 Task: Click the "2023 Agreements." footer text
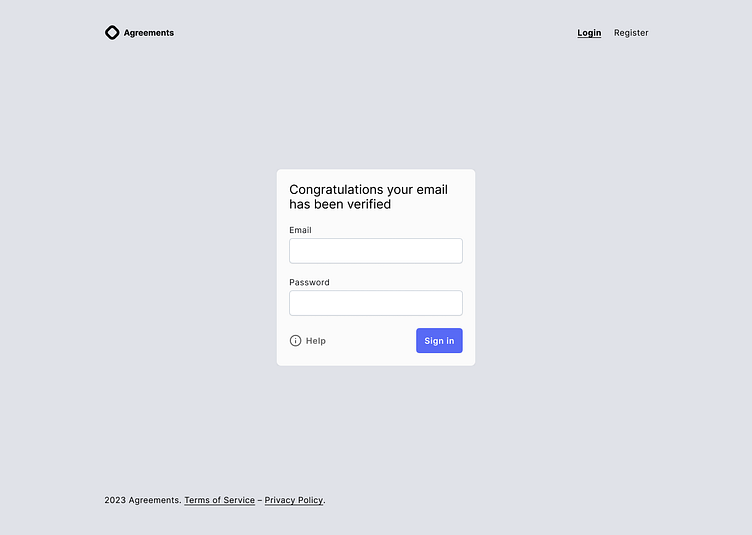click(x=143, y=500)
